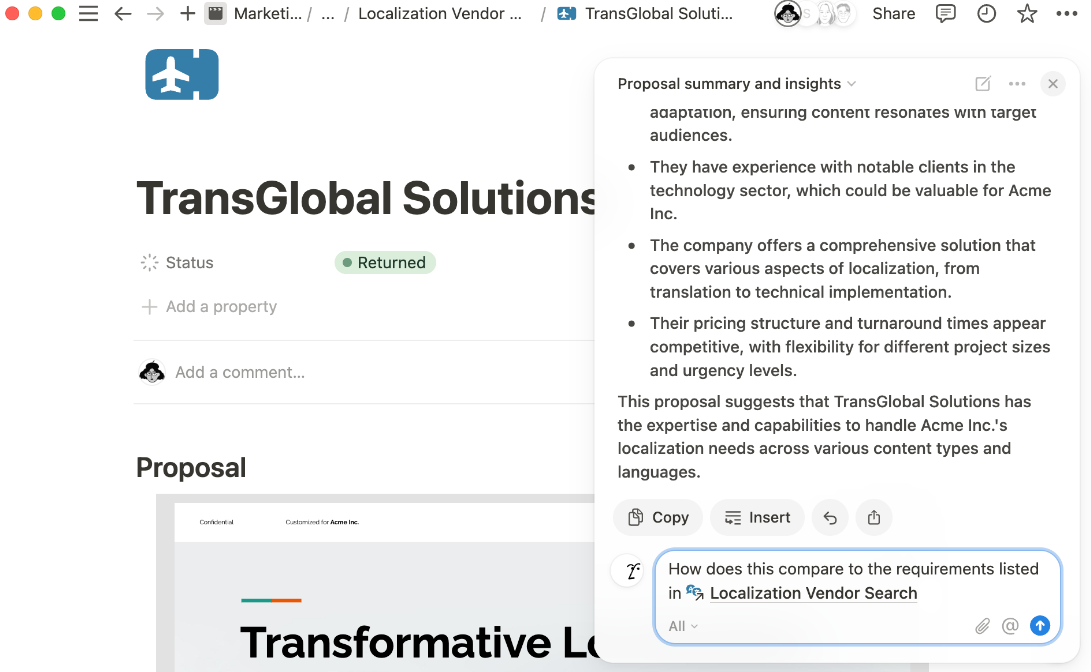The image size is (1091, 672).
Task: Open the All sources dropdown
Action: pos(683,626)
